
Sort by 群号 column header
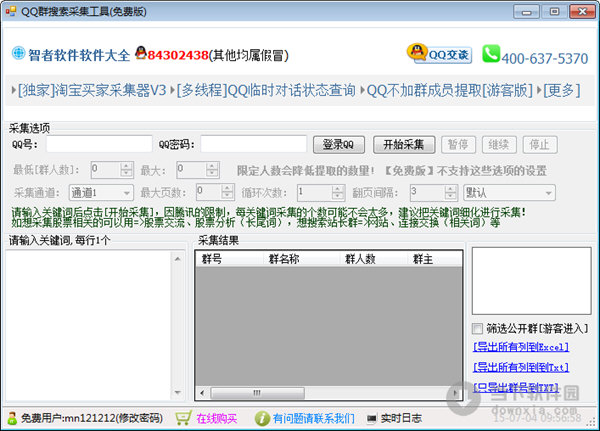(x=229, y=259)
